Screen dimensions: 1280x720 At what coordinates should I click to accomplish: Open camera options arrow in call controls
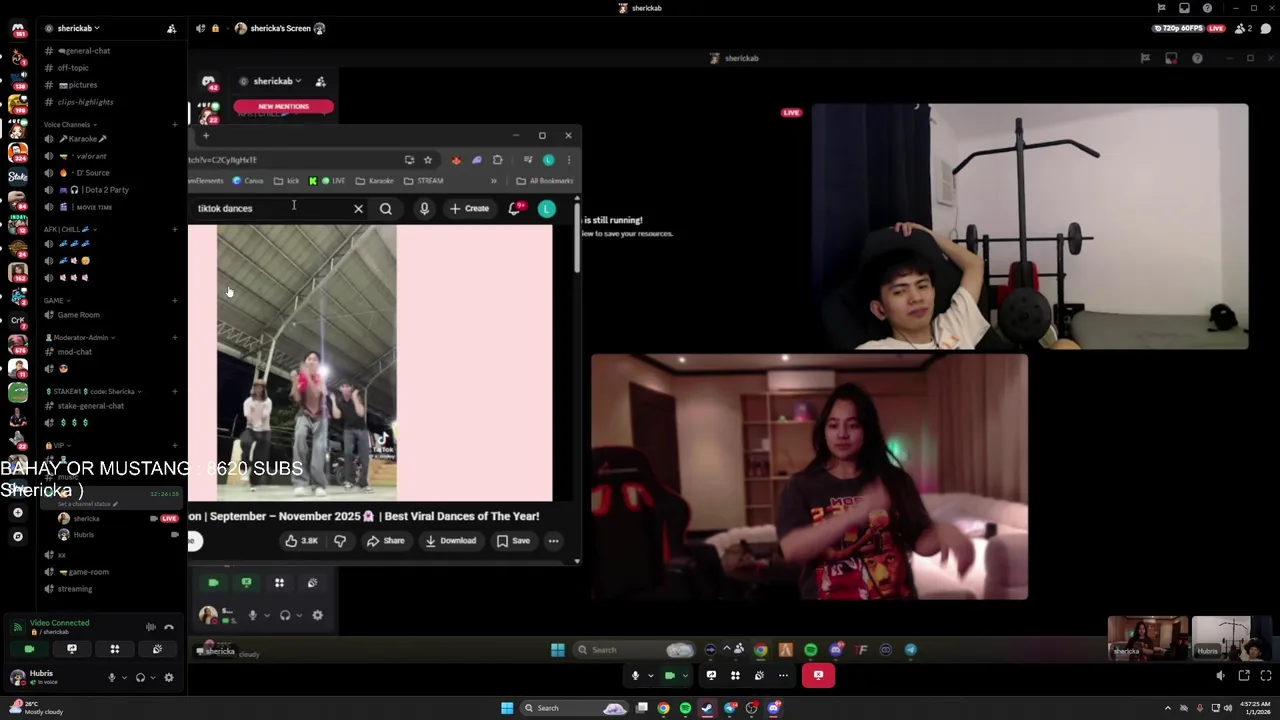(x=685, y=675)
